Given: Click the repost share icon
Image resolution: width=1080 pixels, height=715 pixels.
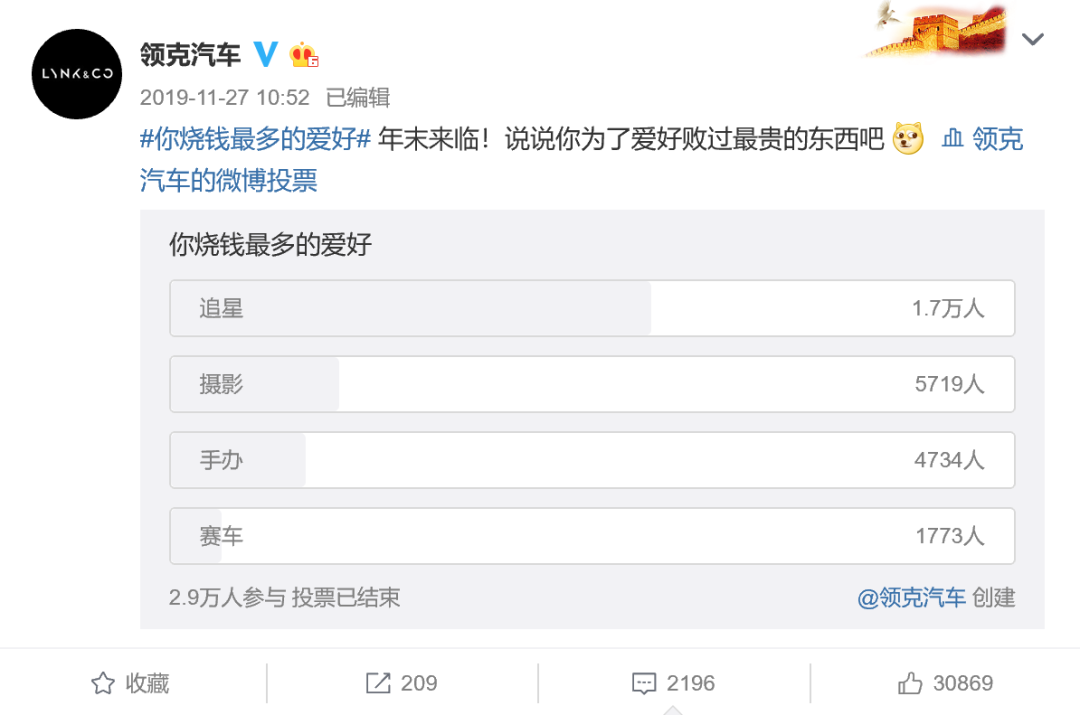Looking at the screenshot, I should pyautogui.click(x=378, y=683).
